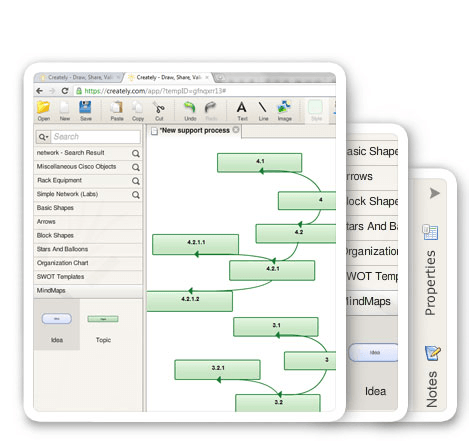
Task: Click the Properties panel table icon
Action: pos(430,232)
